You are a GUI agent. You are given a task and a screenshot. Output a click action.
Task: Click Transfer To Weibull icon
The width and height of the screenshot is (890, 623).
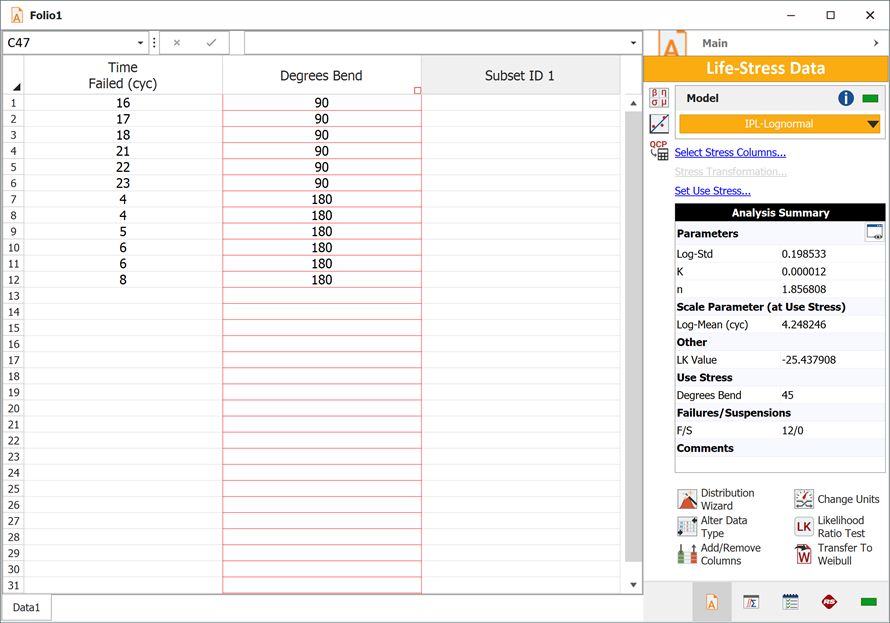tap(804, 554)
